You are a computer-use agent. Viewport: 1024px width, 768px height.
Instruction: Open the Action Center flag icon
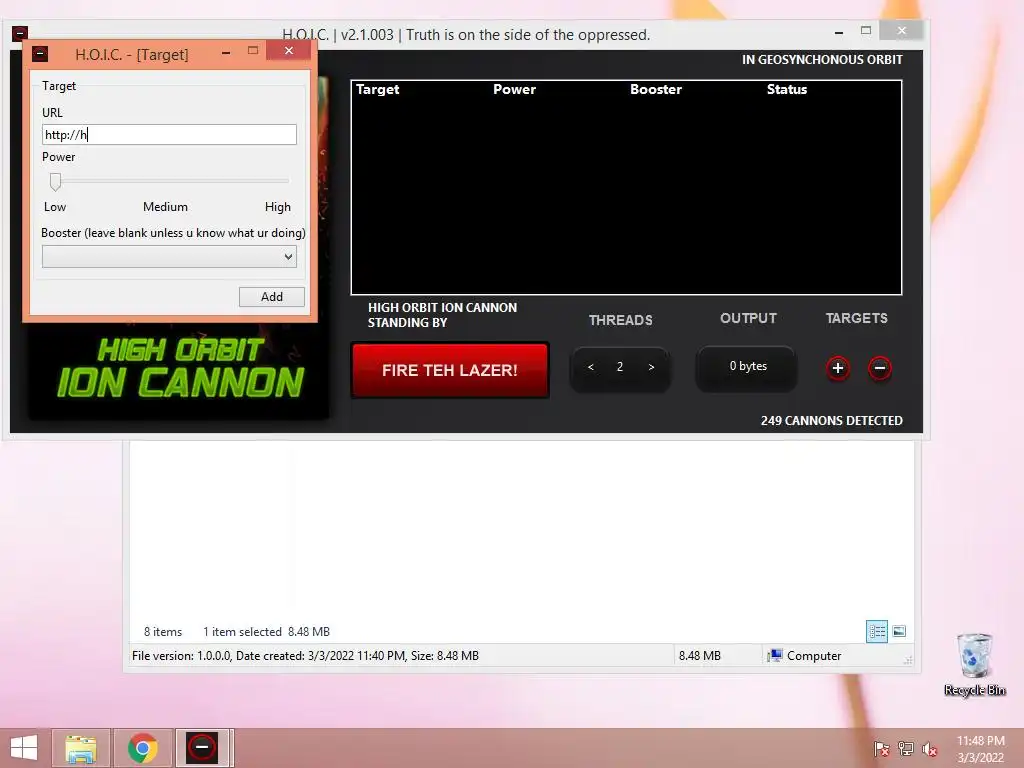click(881, 748)
